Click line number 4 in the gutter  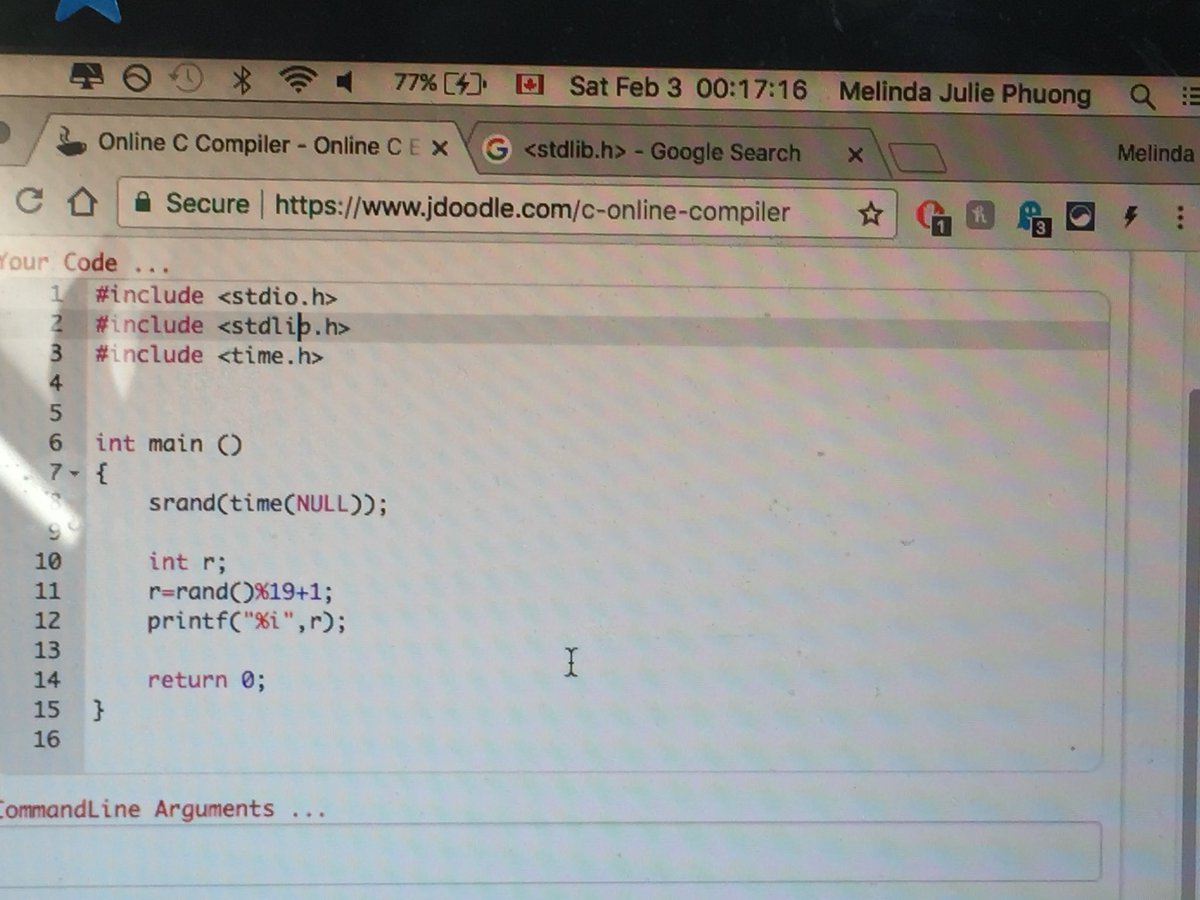[x=55, y=383]
